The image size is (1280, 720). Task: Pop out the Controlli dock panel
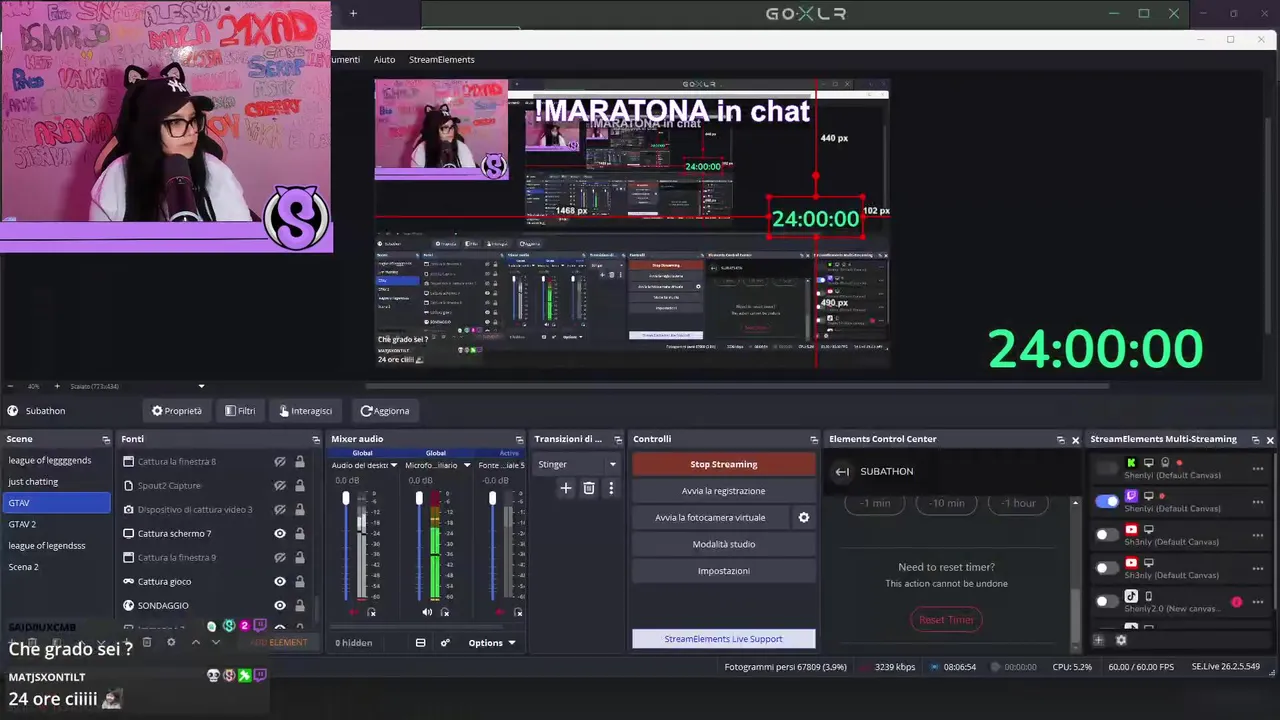click(x=814, y=439)
